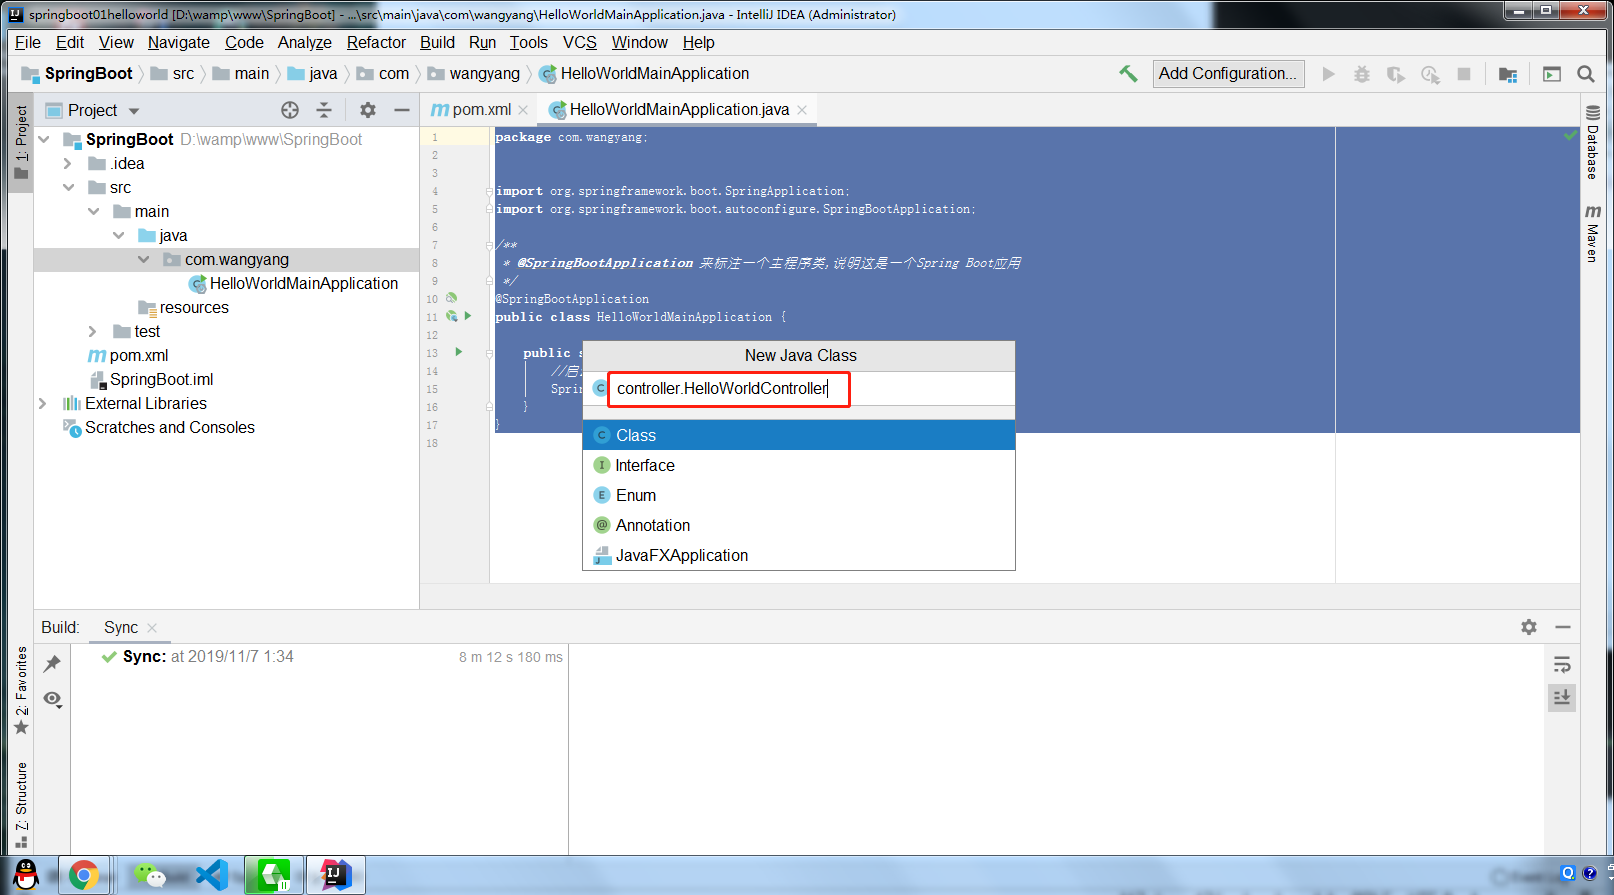
Task: Open the Structure tool window
Action: [x=21, y=806]
